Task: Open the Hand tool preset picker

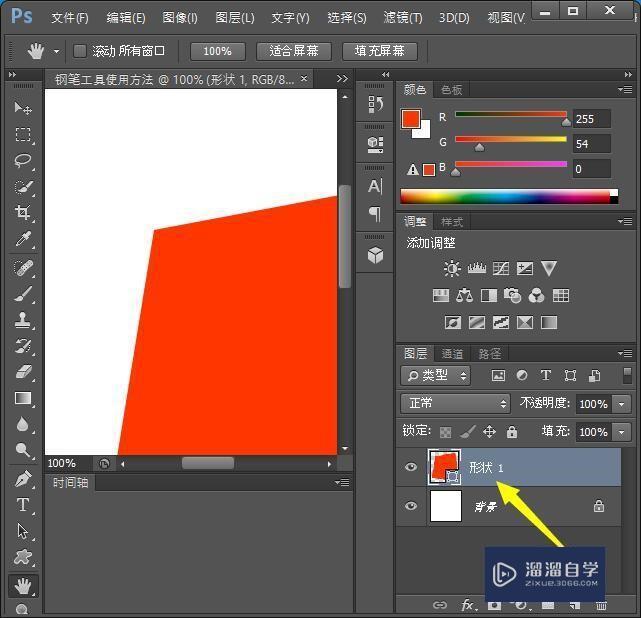Action: [x=56, y=52]
